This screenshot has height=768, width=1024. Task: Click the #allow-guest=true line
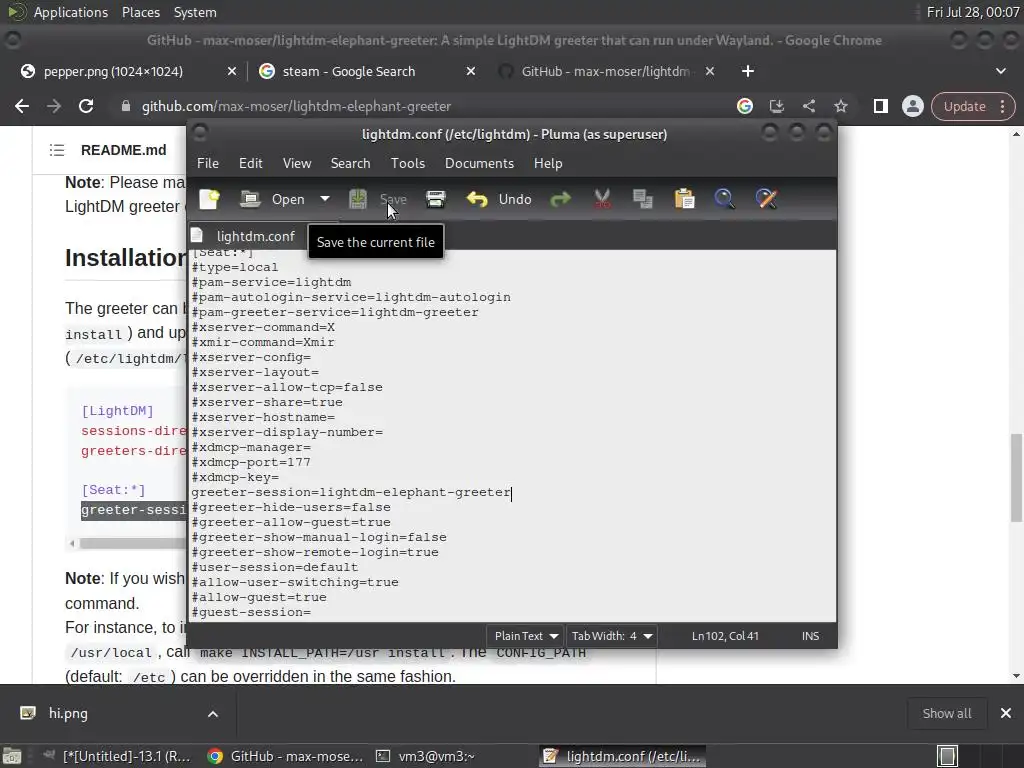[x=259, y=598]
